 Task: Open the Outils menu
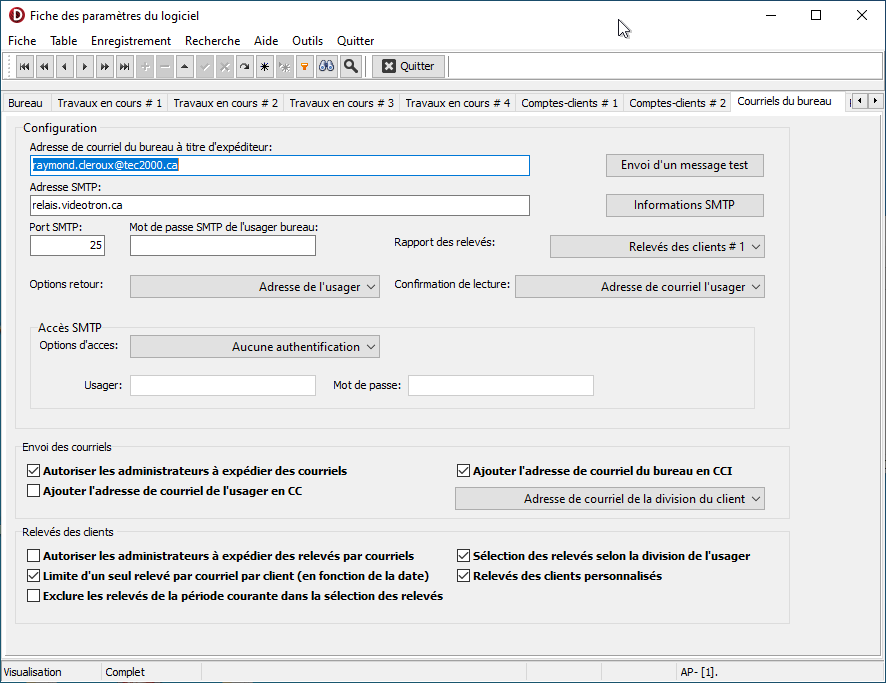(307, 41)
